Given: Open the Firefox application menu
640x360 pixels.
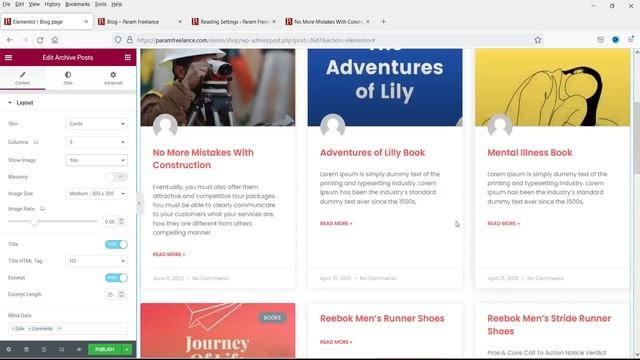Looking at the screenshot, I should [x=631, y=40].
